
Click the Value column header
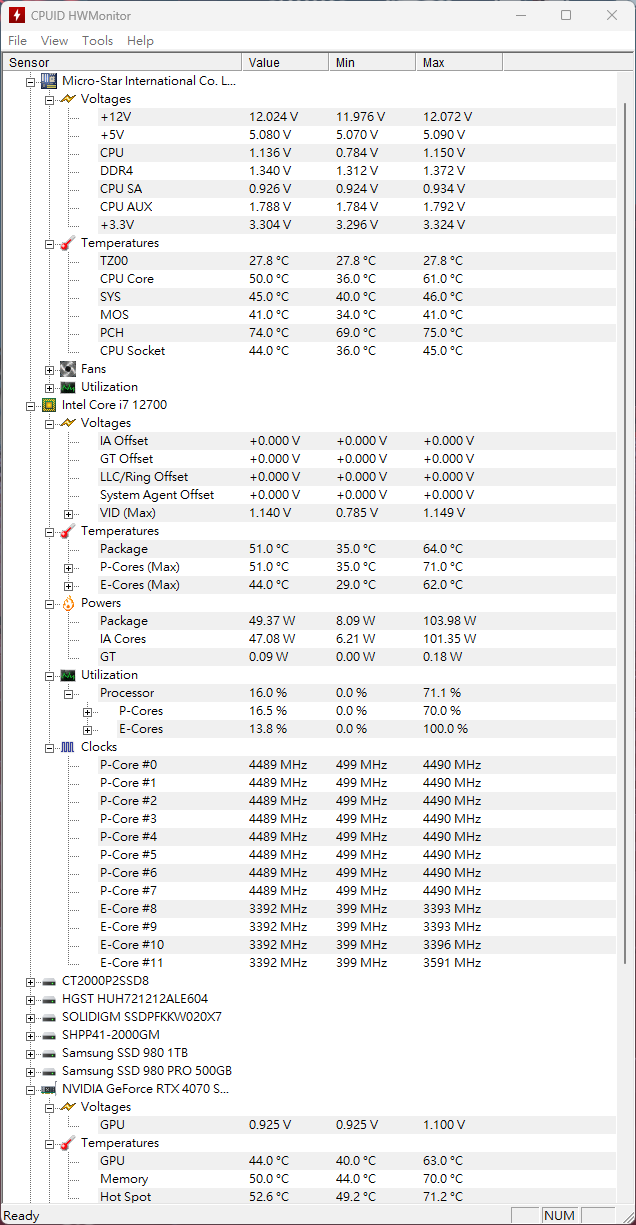pos(285,63)
